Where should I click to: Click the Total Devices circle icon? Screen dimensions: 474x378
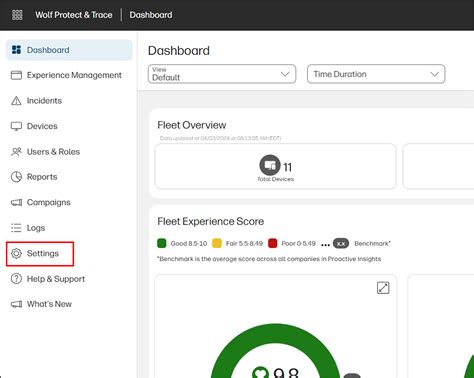point(270,165)
